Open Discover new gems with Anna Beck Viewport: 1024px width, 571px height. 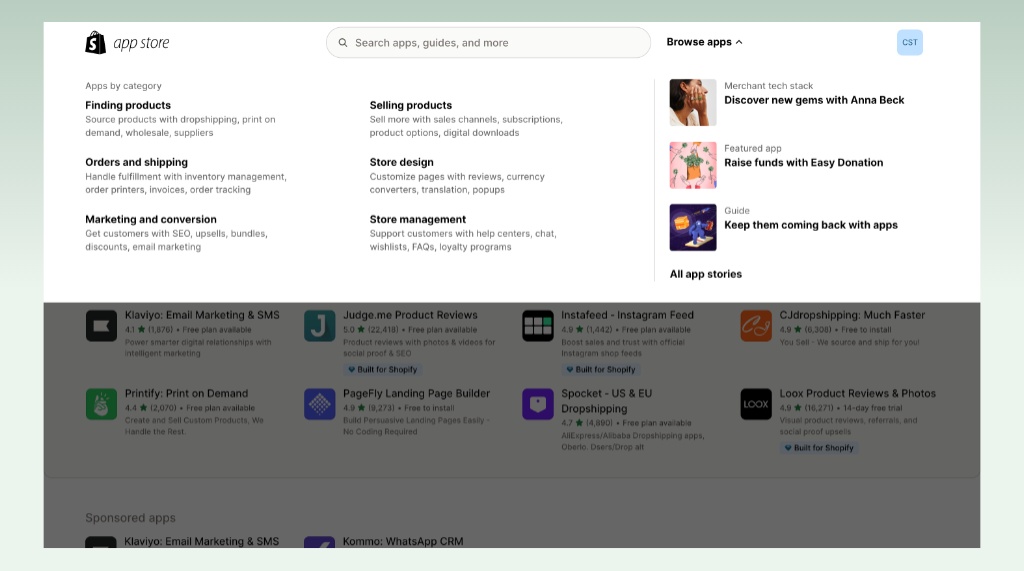coord(814,100)
